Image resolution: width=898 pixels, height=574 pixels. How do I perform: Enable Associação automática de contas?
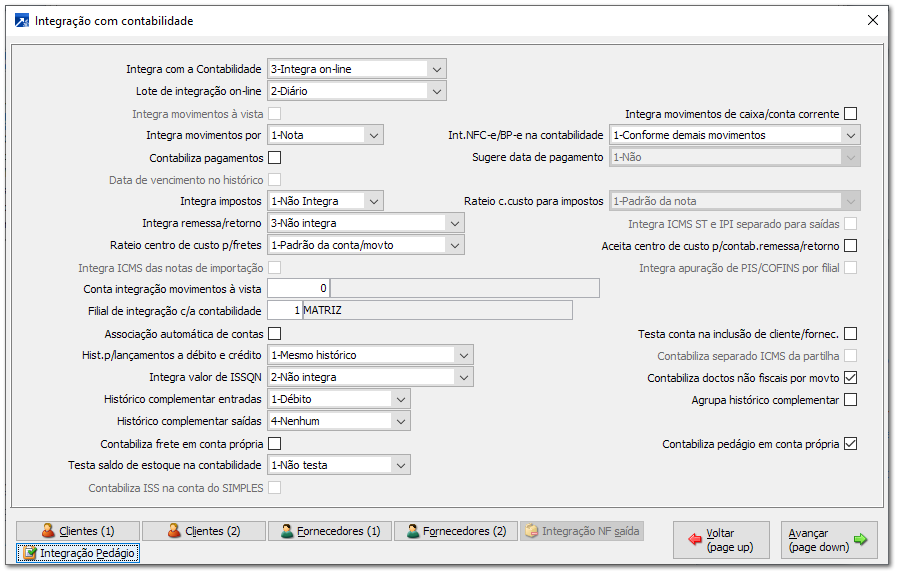point(275,333)
